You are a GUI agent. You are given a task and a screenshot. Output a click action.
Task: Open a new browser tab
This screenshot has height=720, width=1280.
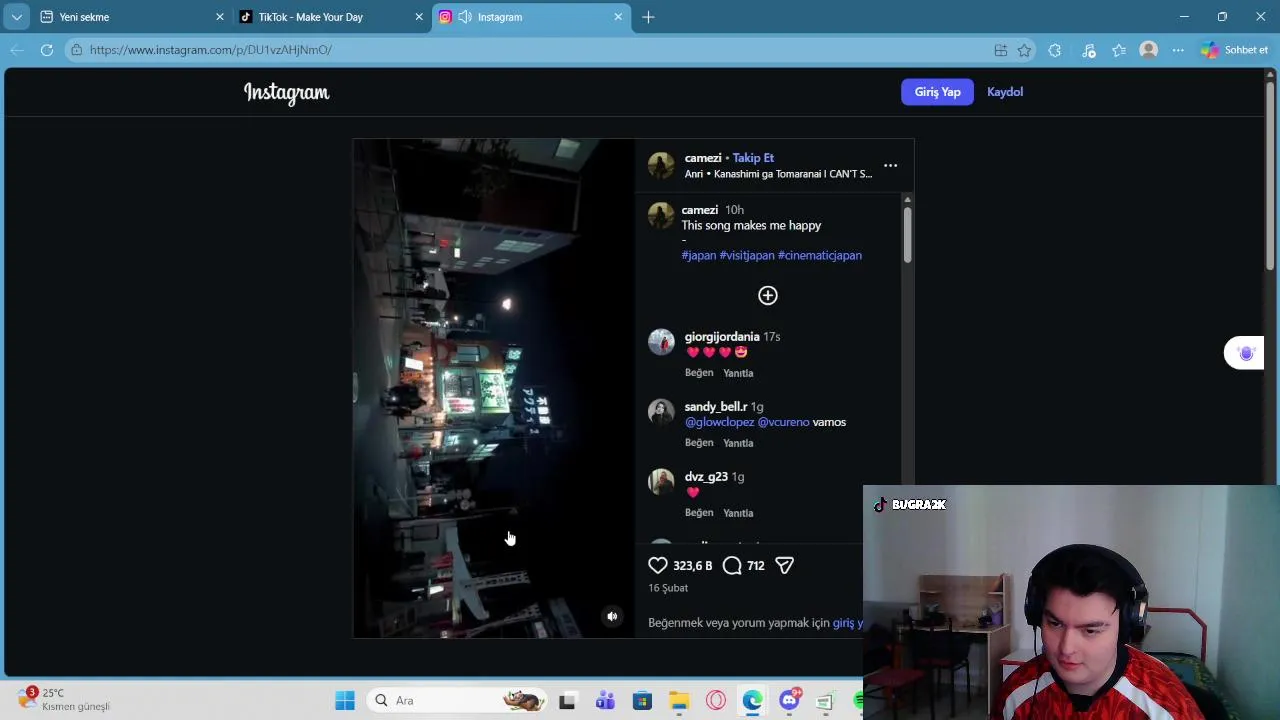click(648, 17)
